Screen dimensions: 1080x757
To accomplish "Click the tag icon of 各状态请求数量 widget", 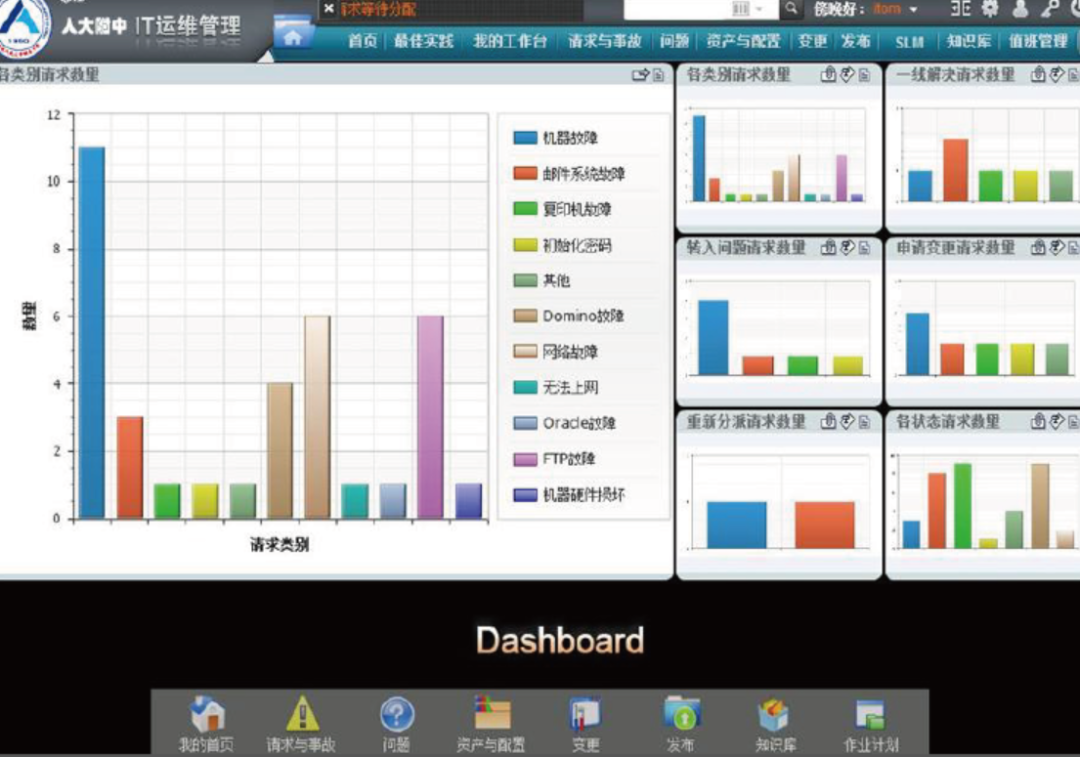I will click(1057, 421).
